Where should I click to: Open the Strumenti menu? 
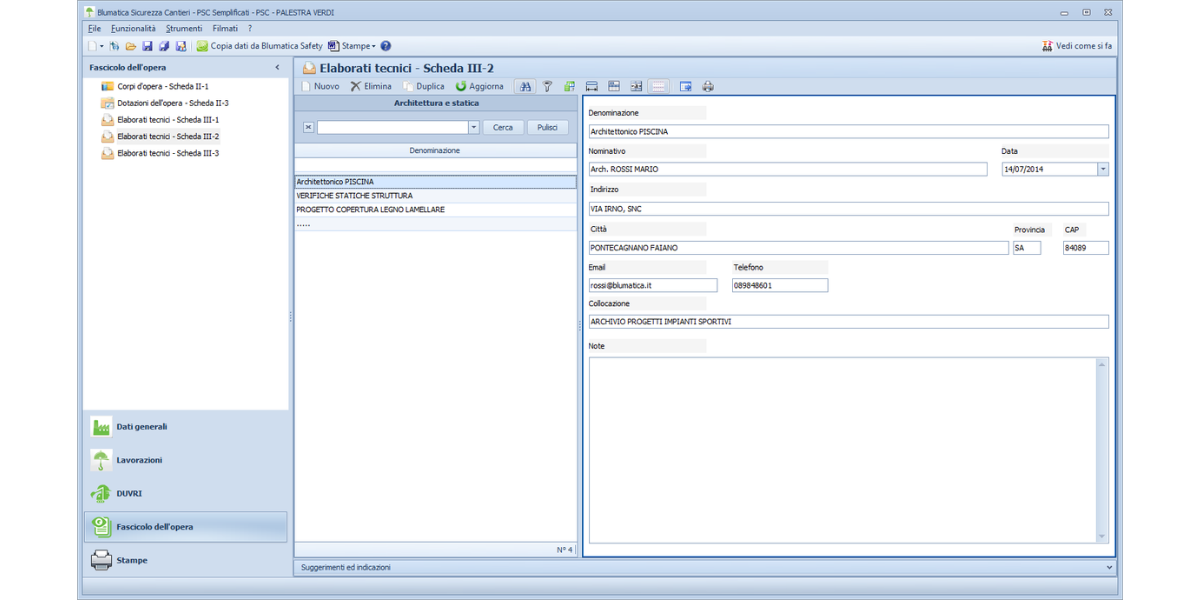click(x=184, y=29)
